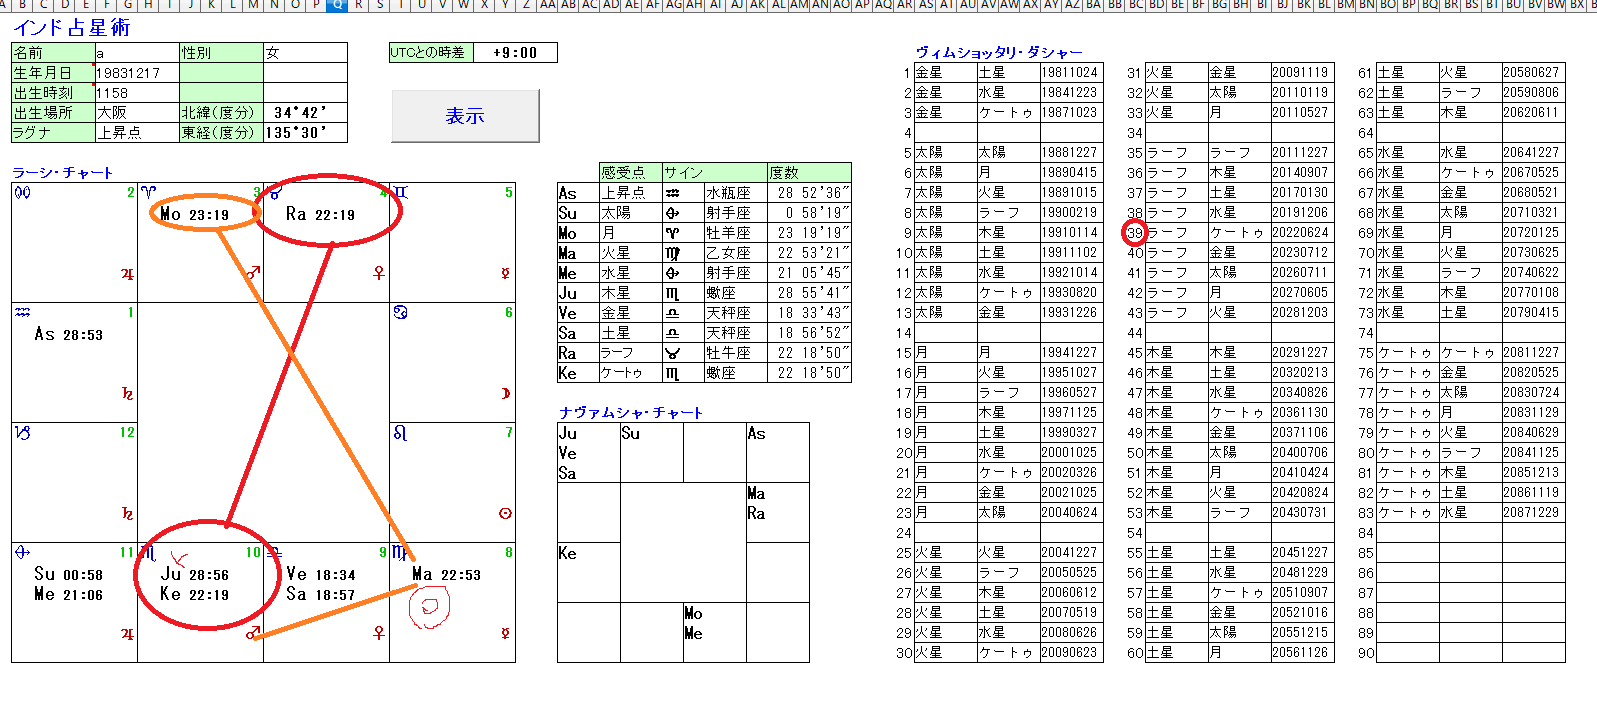Click the Cancer sign symbol in house 6
1597x703 pixels.
pyautogui.click(x=400, y=312)
